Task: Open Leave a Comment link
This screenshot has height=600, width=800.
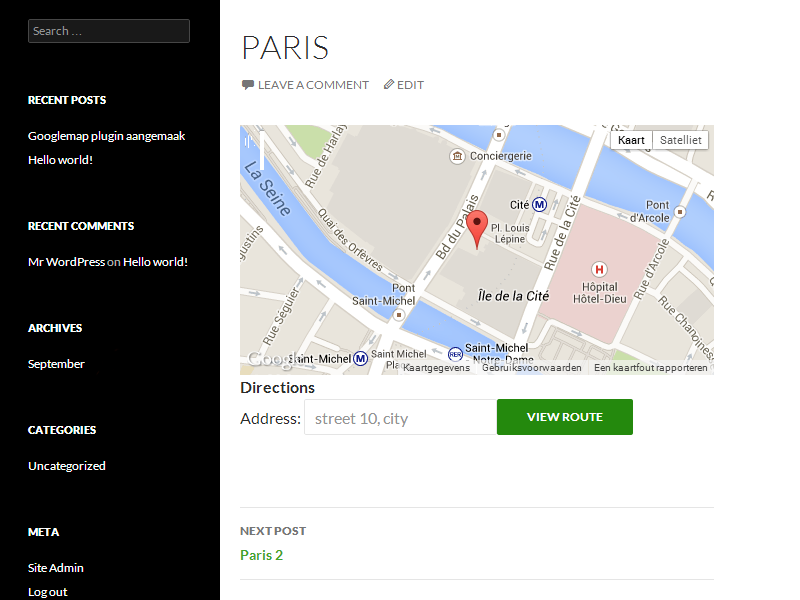Action: [313, 85]
